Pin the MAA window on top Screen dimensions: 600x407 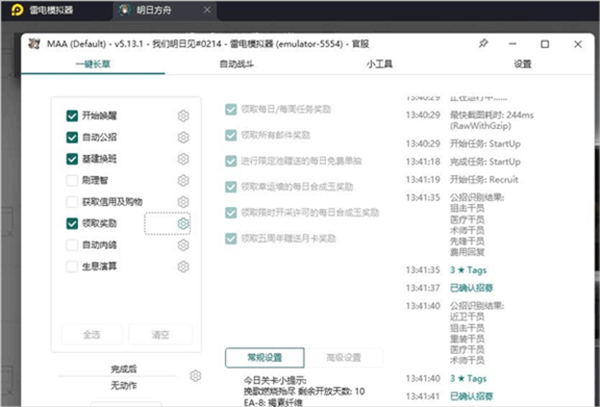point(484,45)
